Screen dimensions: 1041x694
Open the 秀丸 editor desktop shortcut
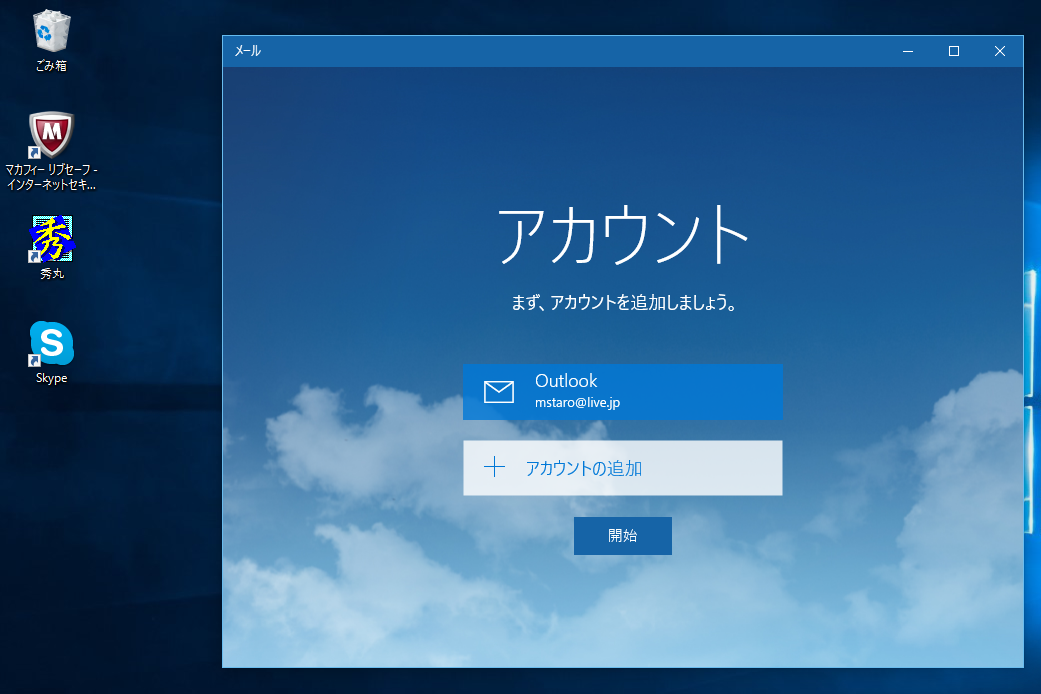[51, 247]
